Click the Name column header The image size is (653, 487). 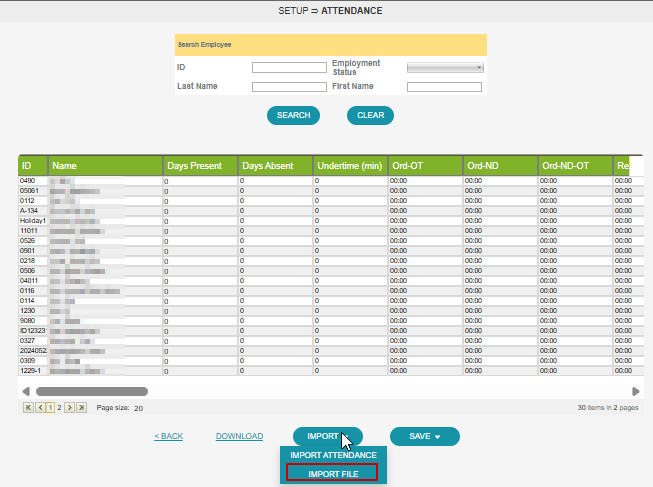pos(105,166)
